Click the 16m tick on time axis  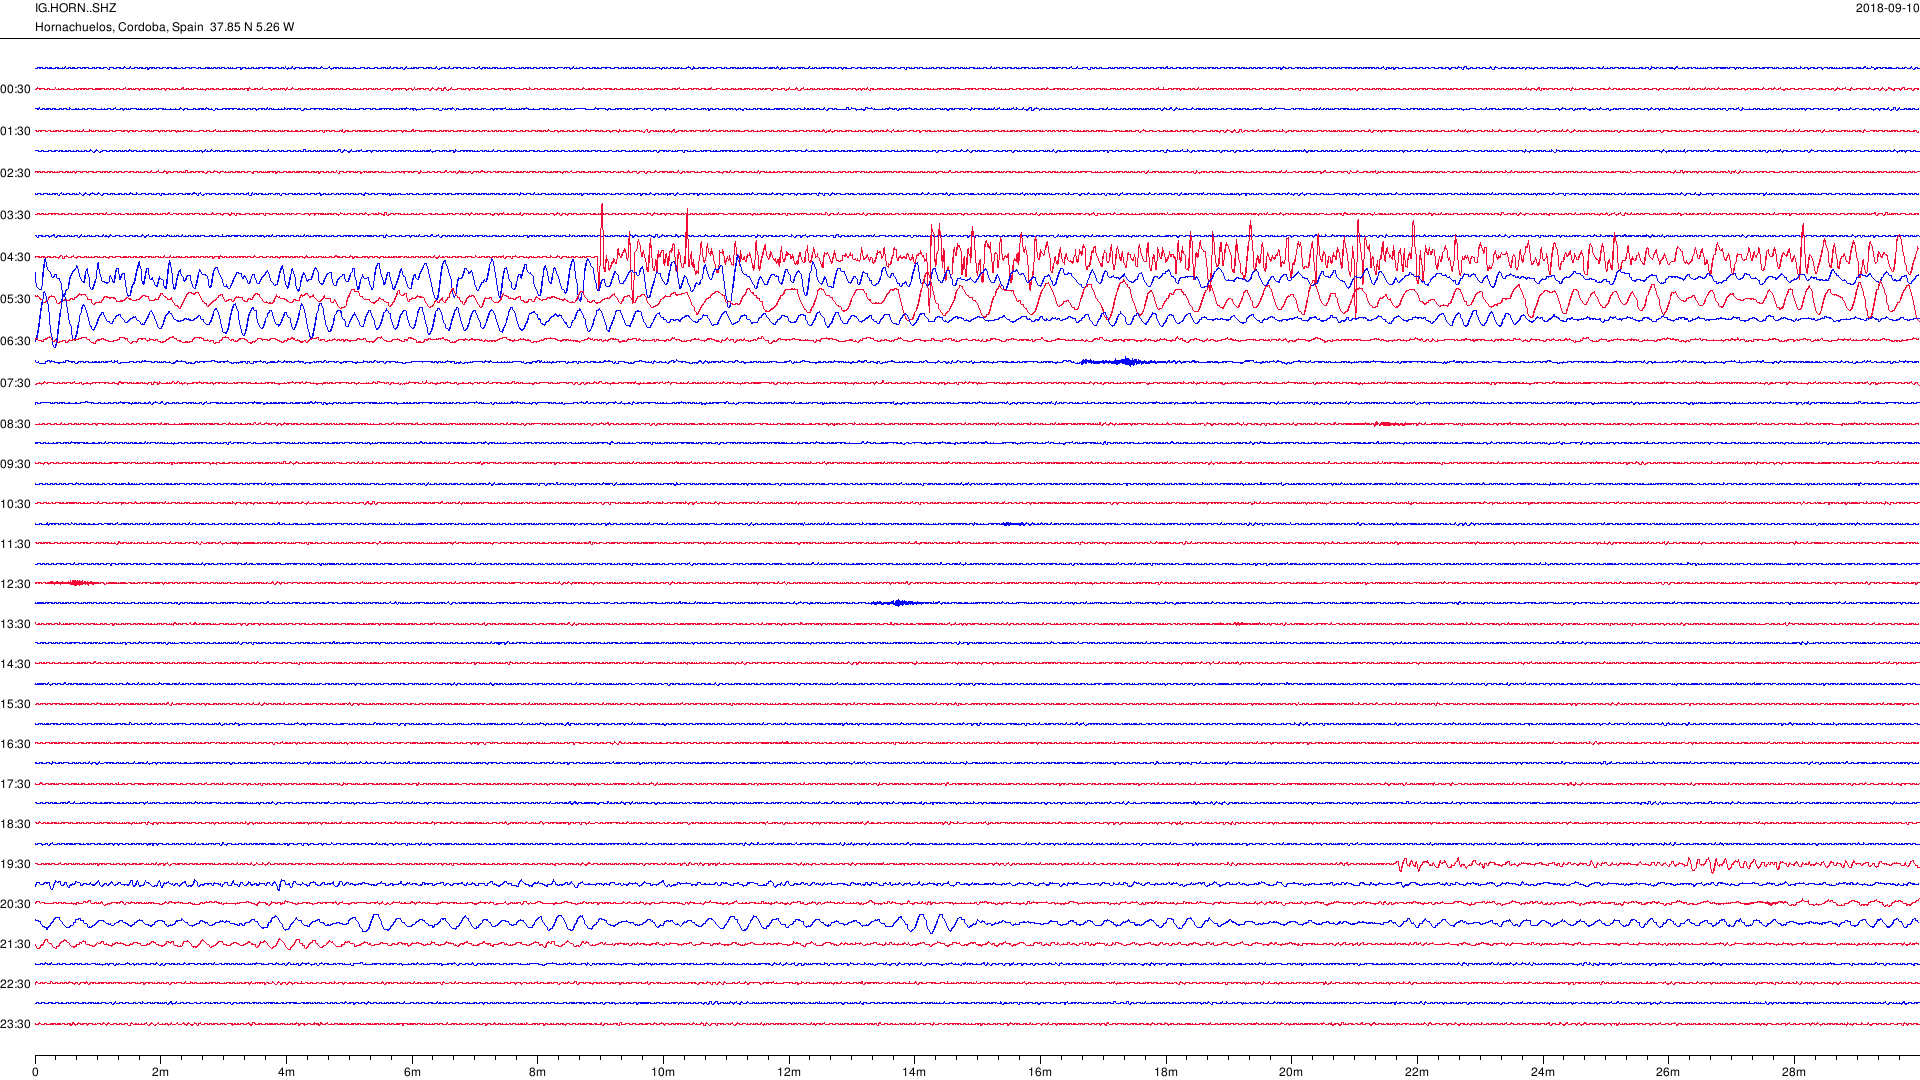pos(1040,1072)
